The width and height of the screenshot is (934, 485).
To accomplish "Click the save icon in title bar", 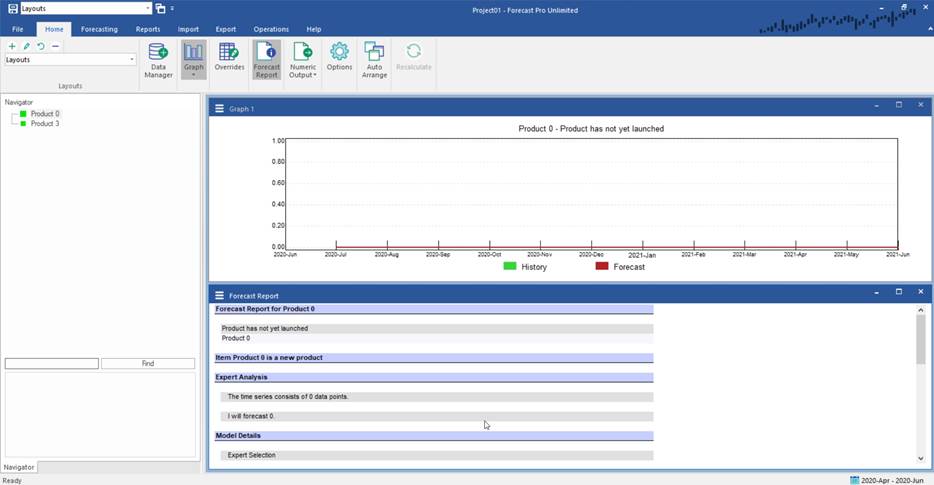I will (12, 8).
